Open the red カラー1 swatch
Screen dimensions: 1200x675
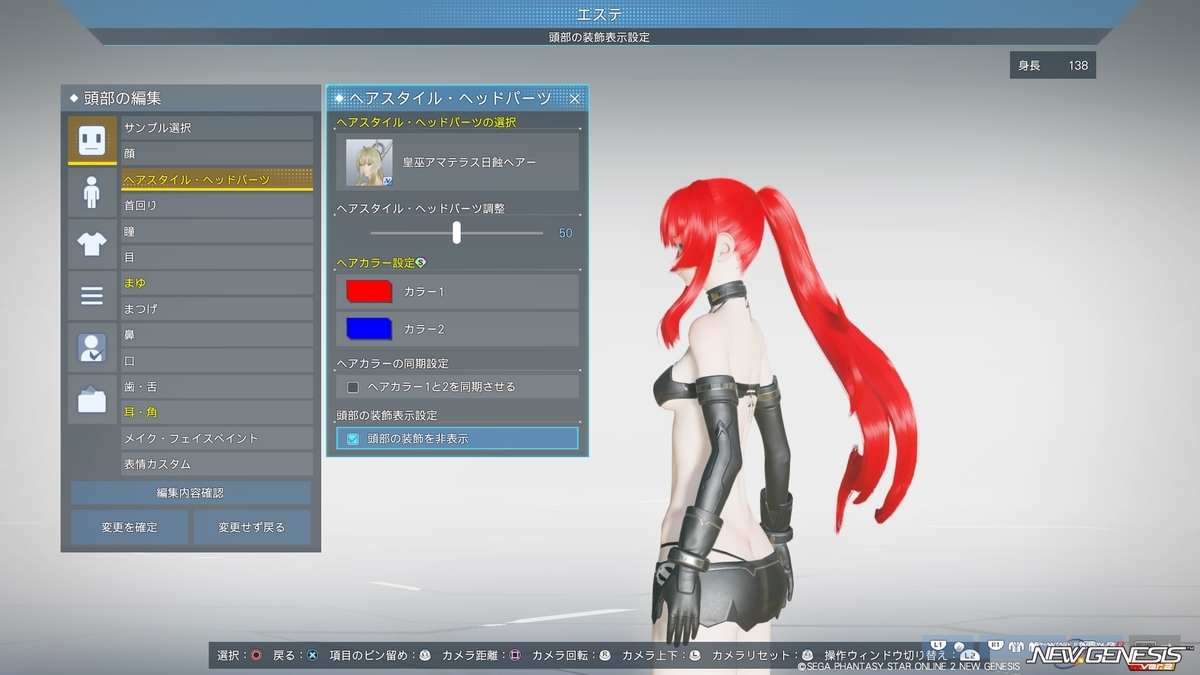(368, 291)
